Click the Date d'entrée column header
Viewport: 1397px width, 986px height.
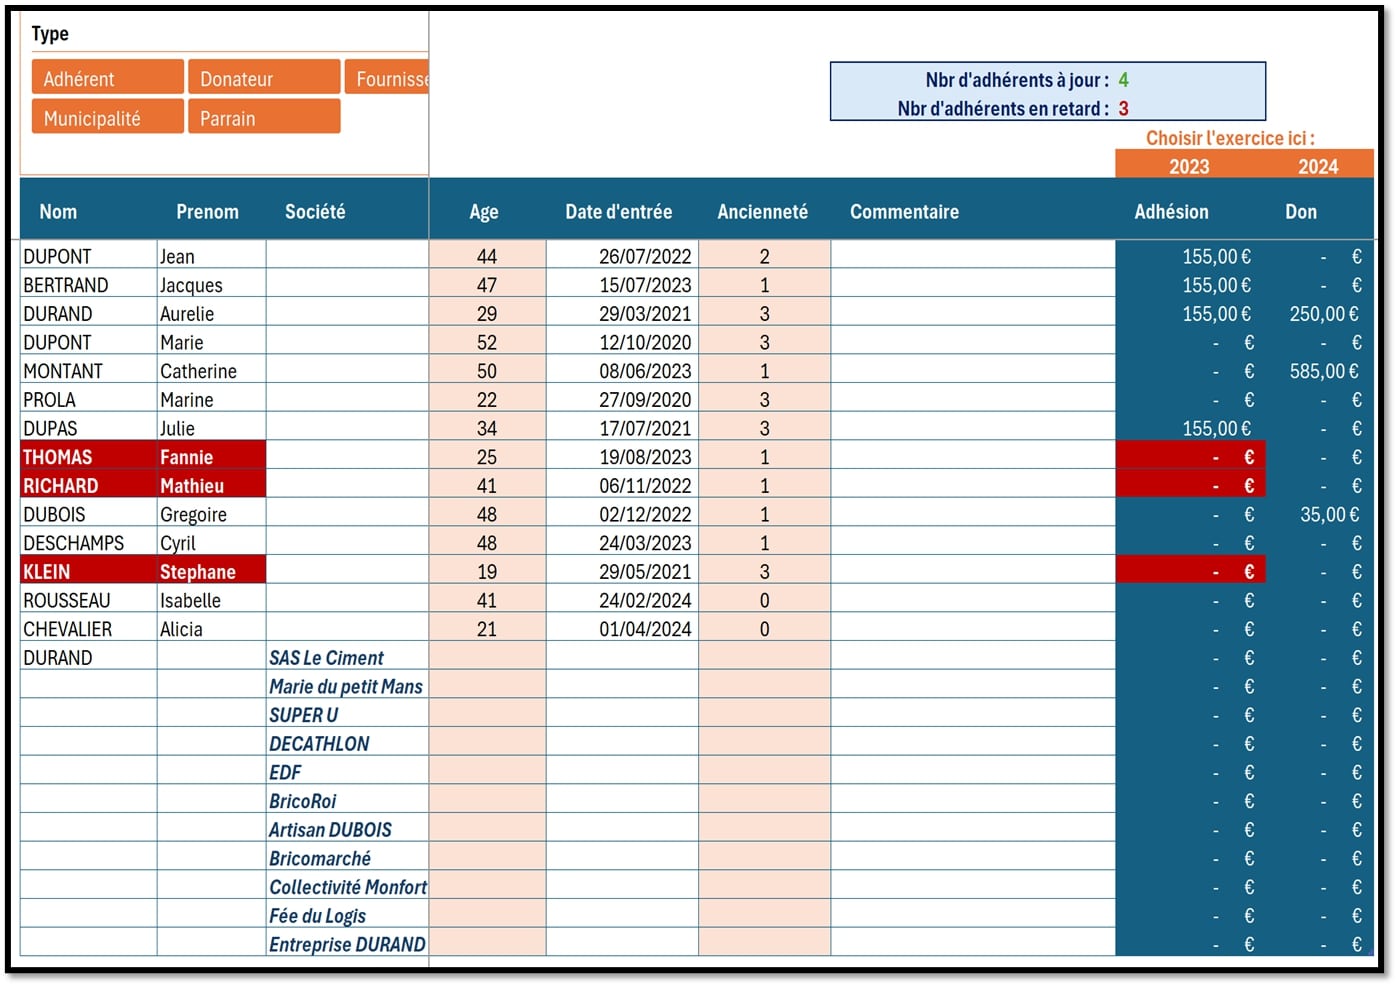click(x=619, y=211)
